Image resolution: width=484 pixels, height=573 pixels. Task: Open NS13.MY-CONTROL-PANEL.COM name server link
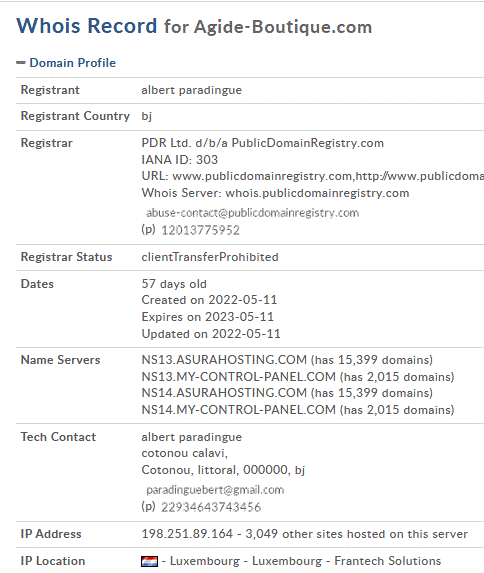pos(238,377)
